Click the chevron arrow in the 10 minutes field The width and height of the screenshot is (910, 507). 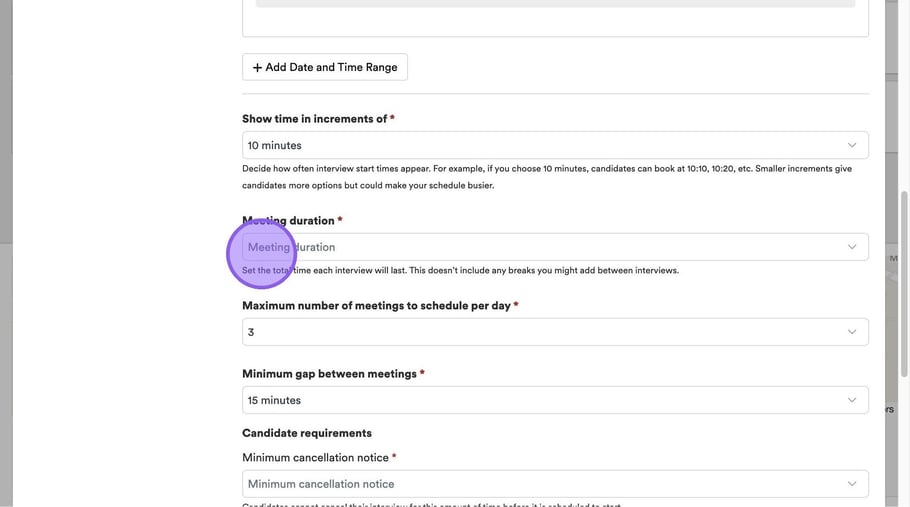pos(852,145)
